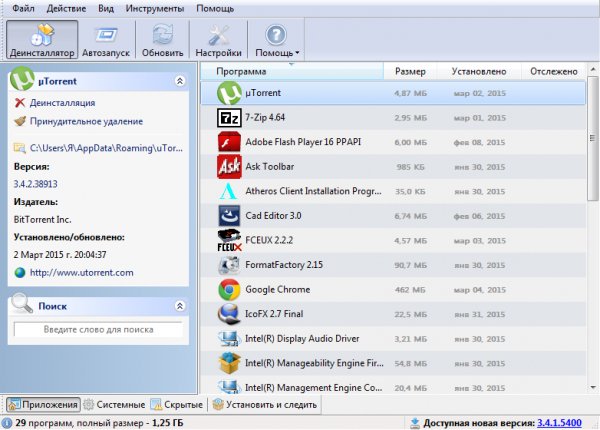
Task: Open the Файл menu
Action: coord(23,8)
